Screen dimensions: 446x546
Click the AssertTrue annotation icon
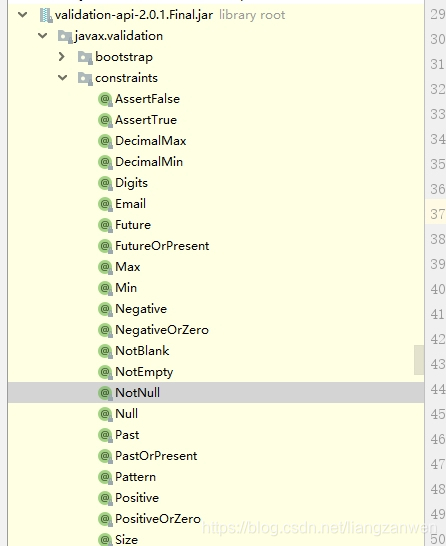pos(105,120)
